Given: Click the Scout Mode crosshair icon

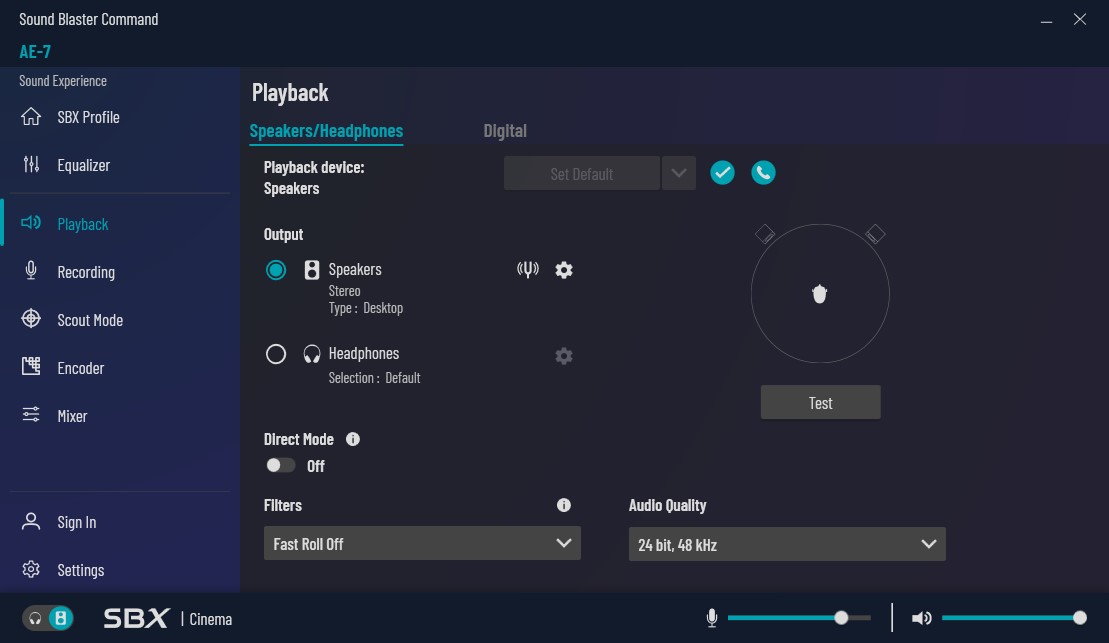Looking at the screenshot, I should 31,319.
